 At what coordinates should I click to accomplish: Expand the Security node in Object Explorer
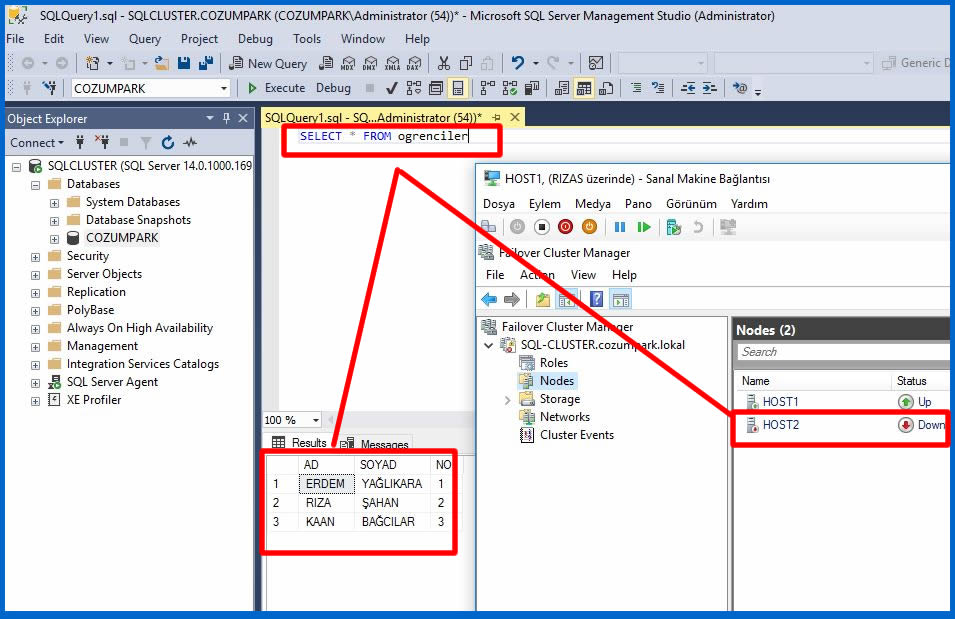(36, 256)
